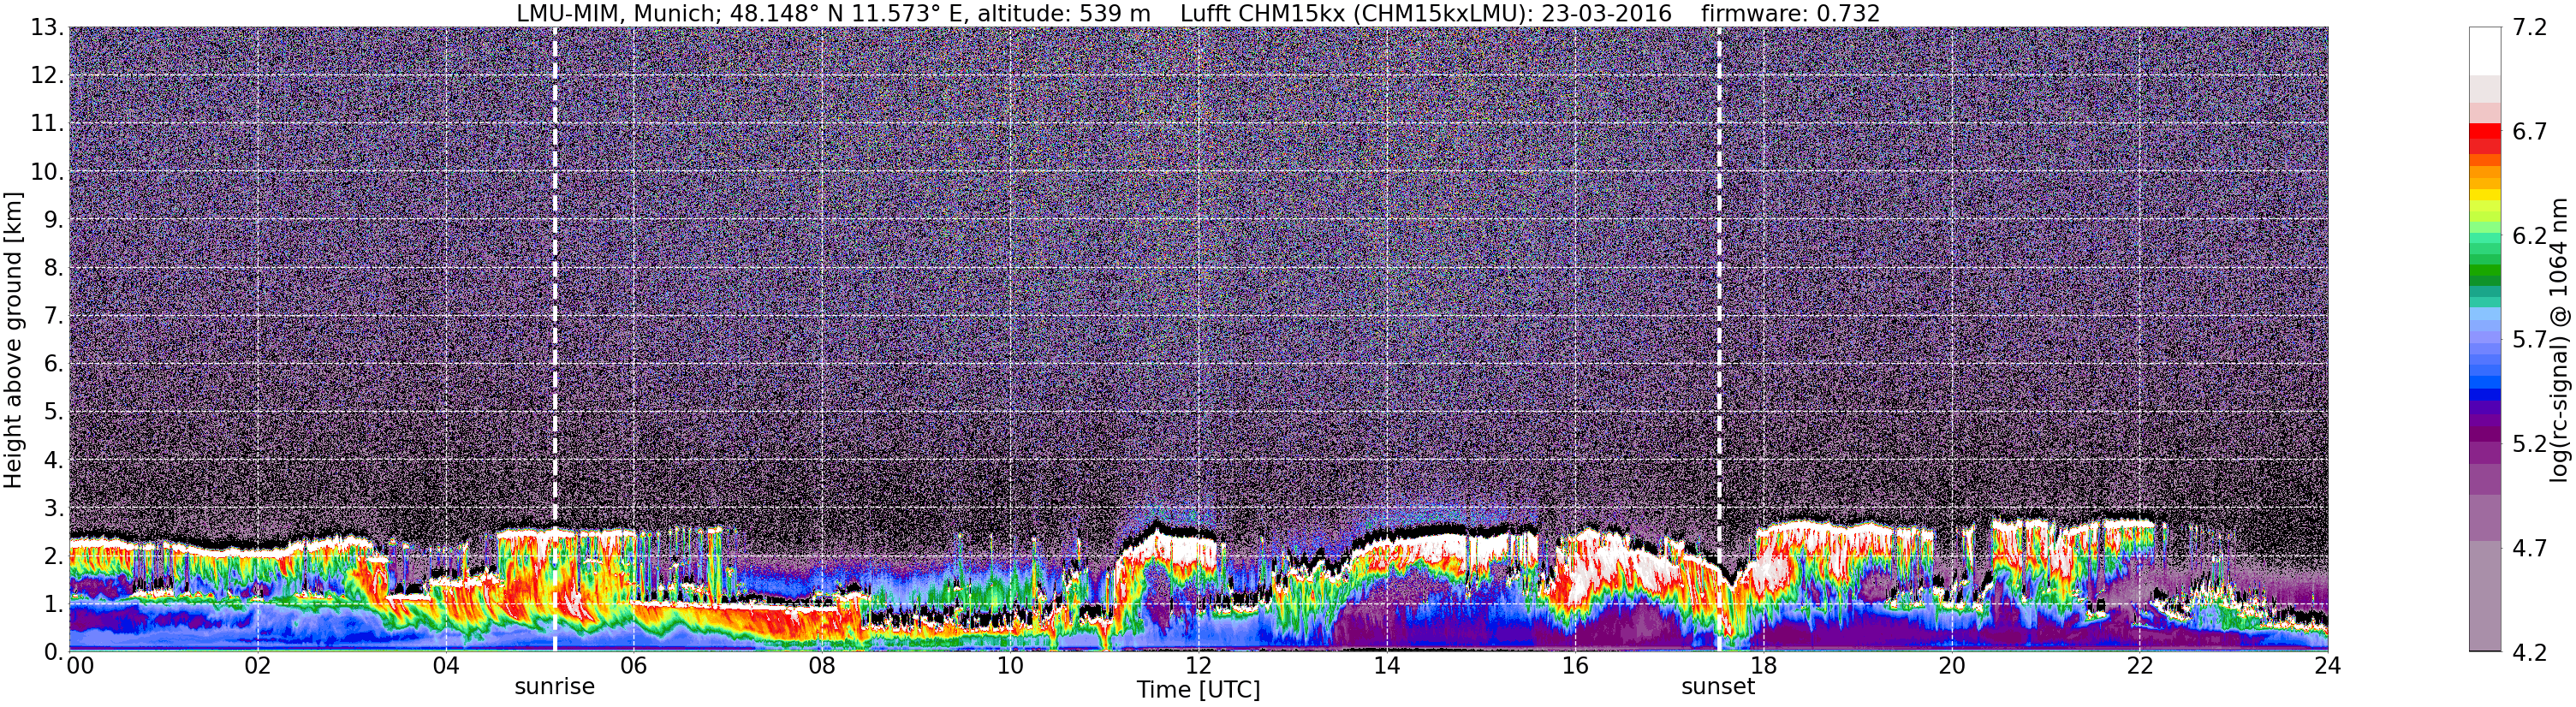Click the 'sunset' label under the time axis
Viewport: 2576px width, 707px height.
(1718, 687)
